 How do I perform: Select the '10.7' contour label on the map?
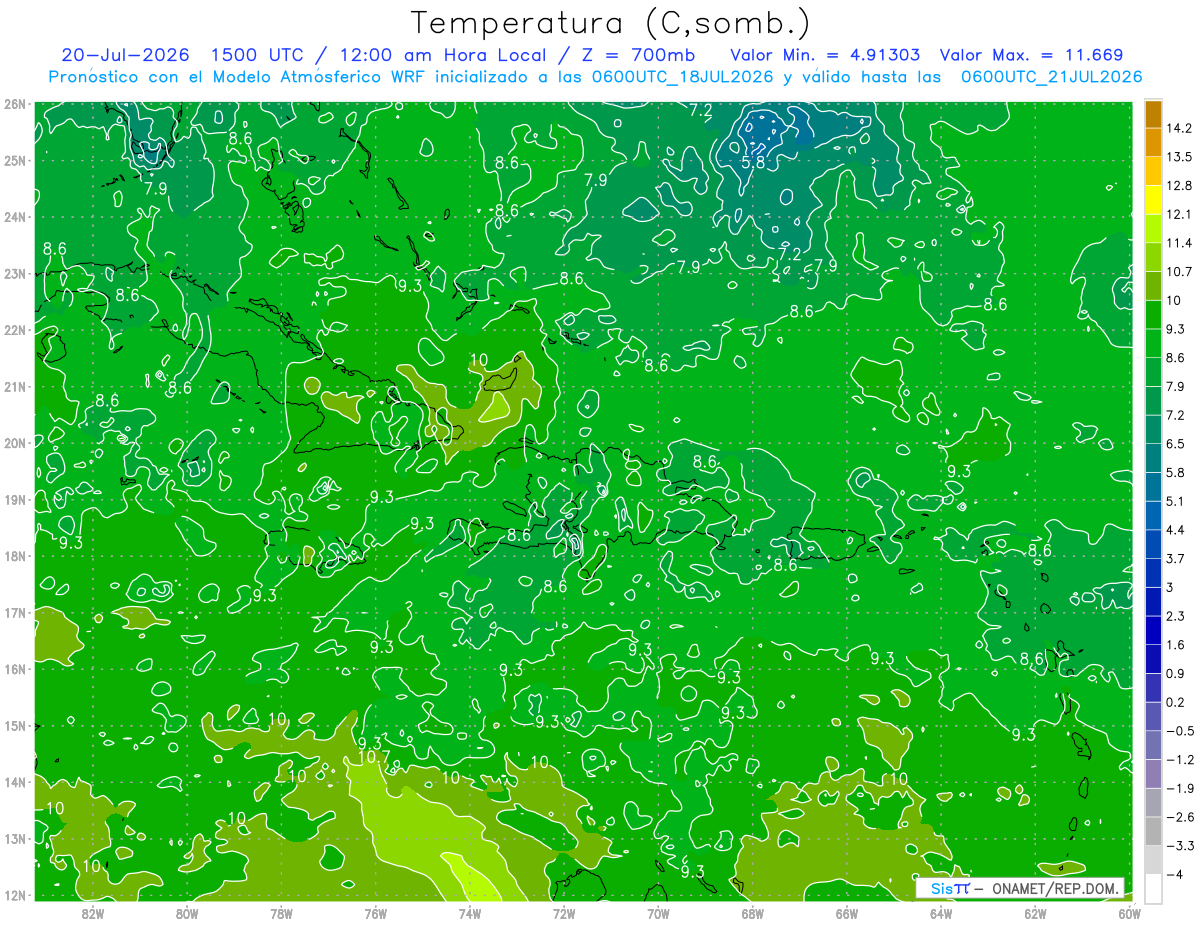(373, 757)
